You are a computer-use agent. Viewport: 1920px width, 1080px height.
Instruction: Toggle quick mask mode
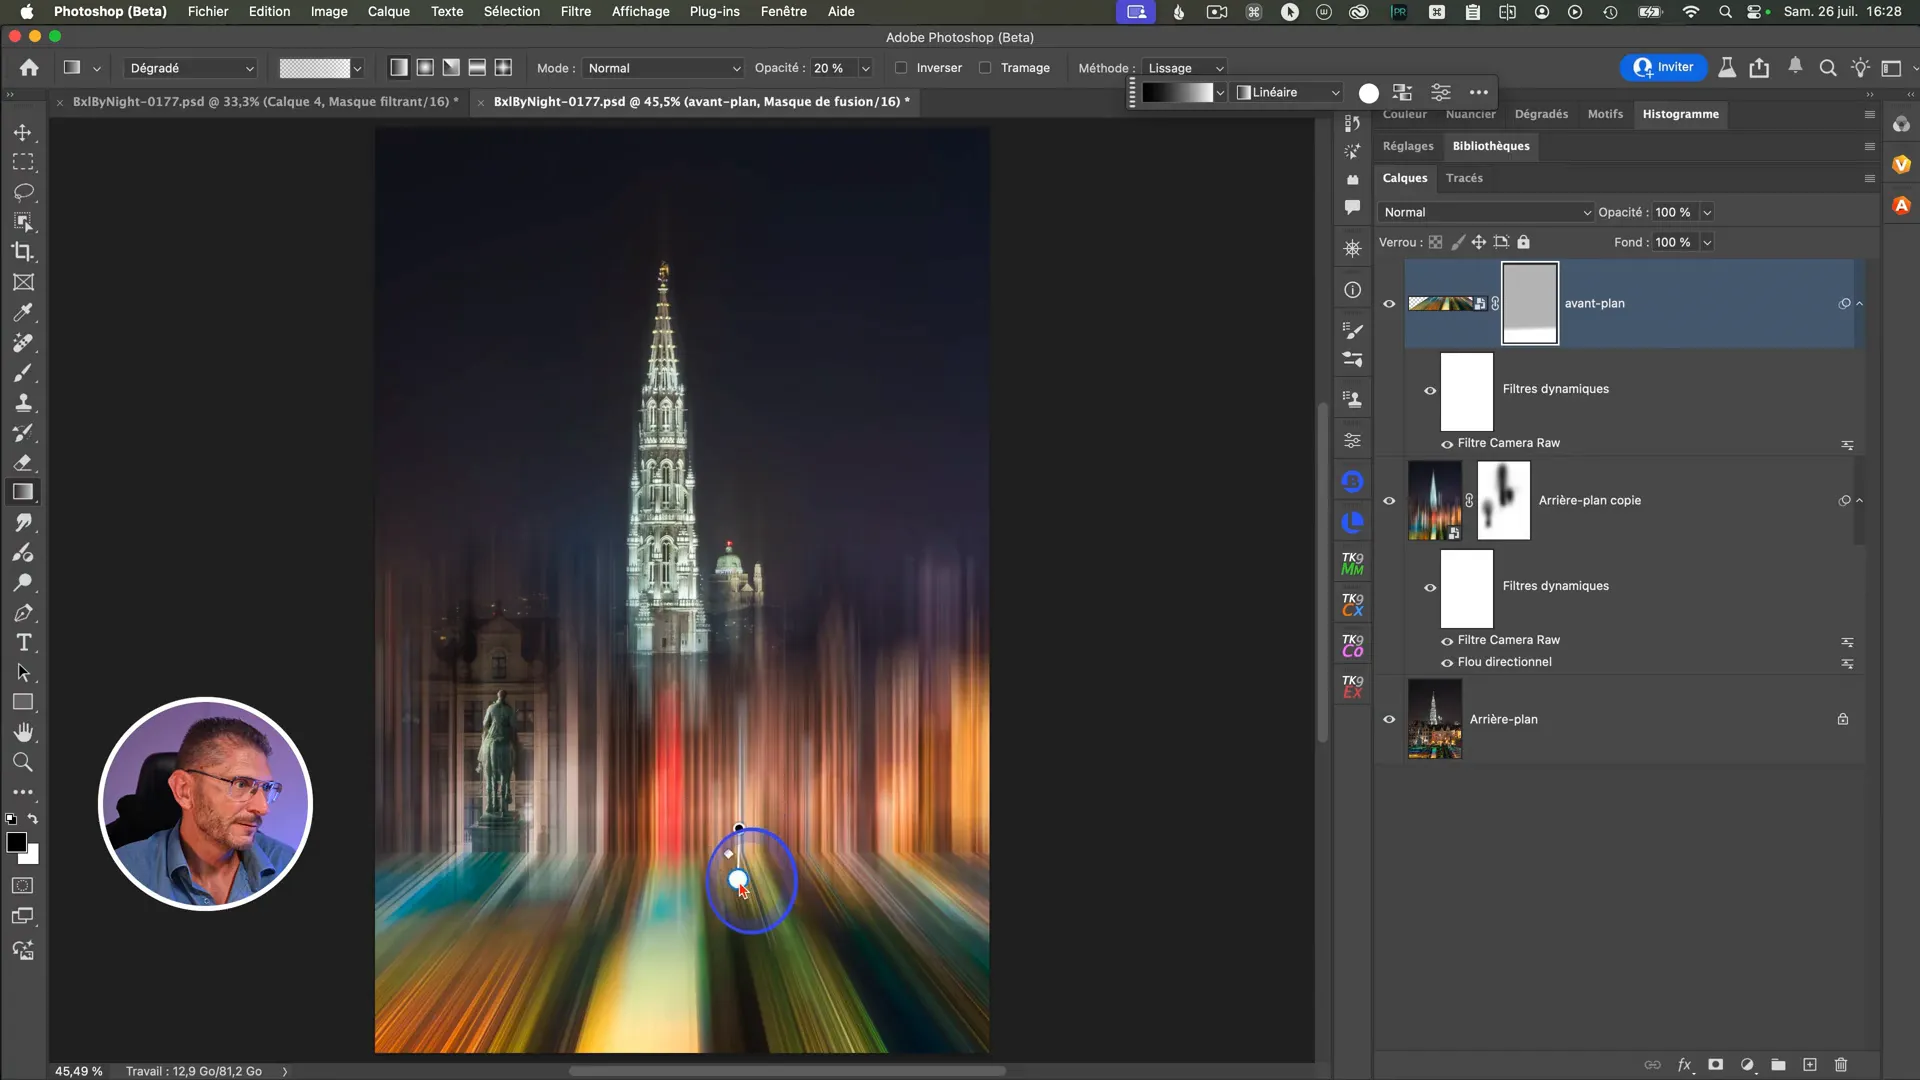click(22, 885)
